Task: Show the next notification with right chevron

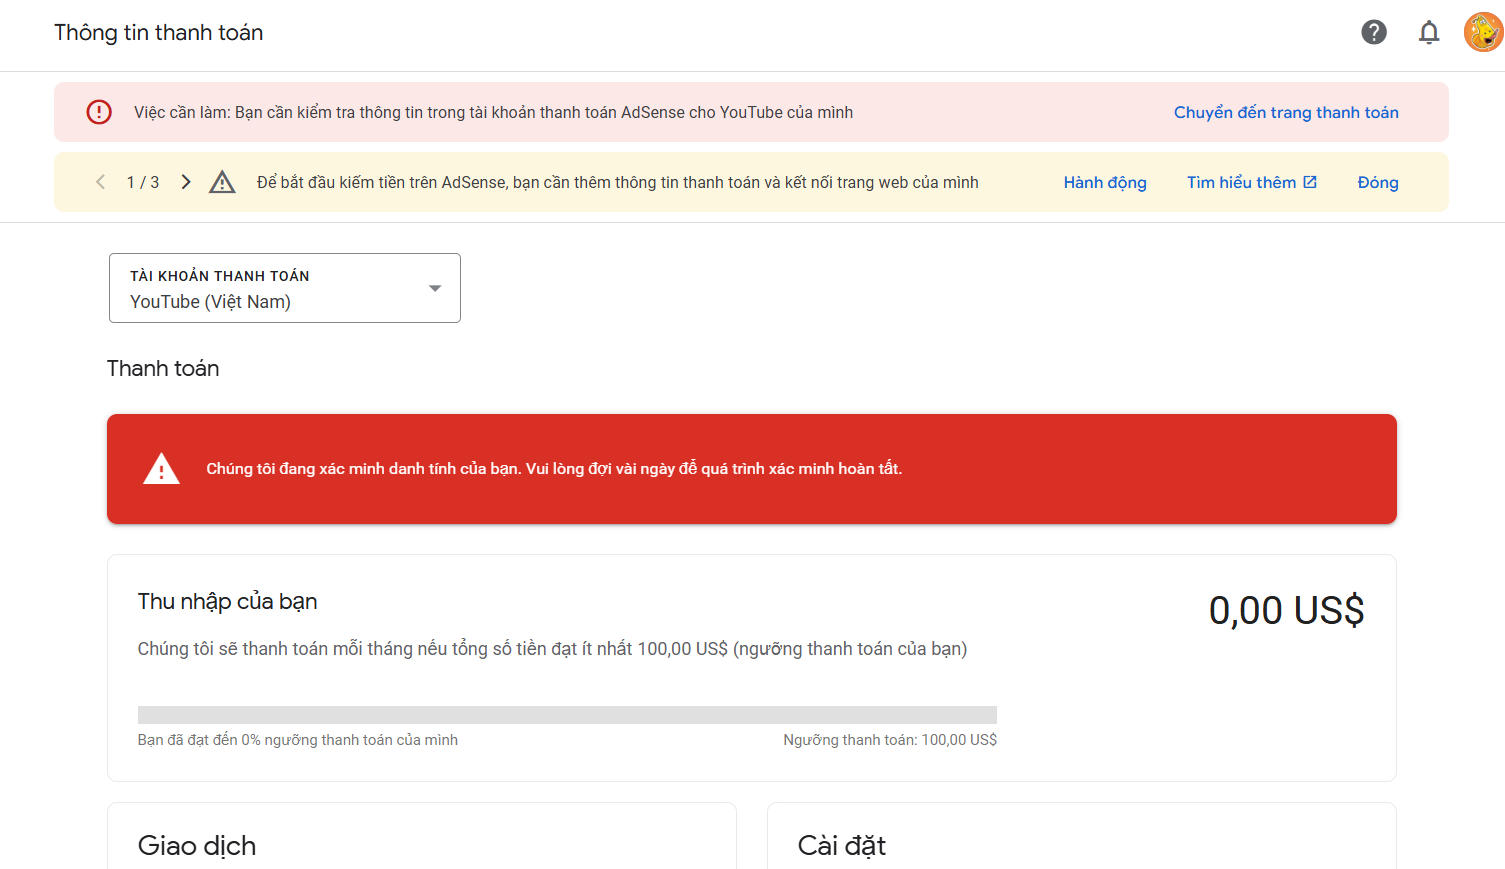Action: point(186,182)
